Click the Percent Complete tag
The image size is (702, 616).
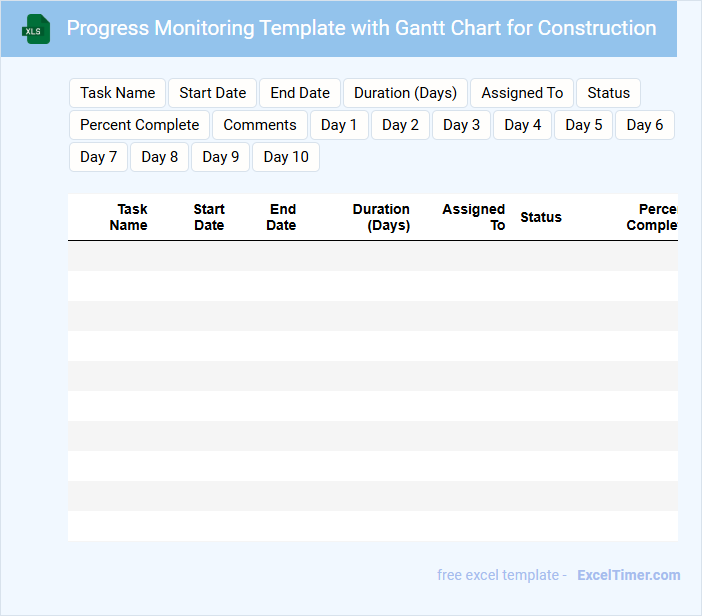(x=140, y=125)
